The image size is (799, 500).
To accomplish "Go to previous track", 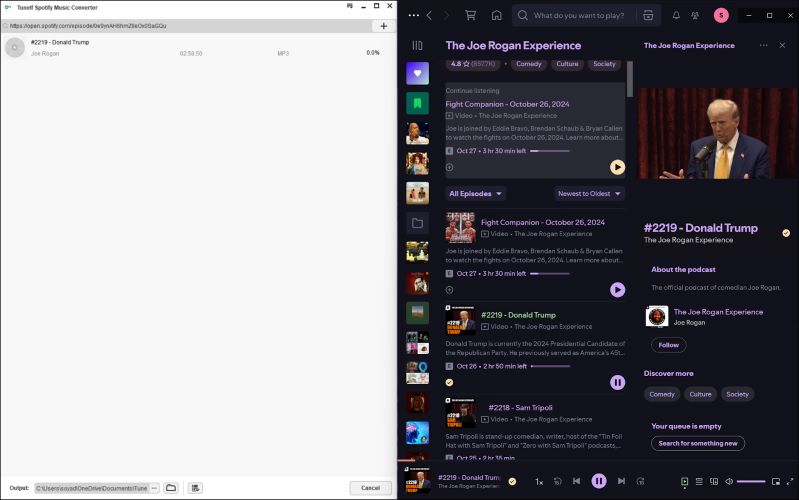I will [576, 481].
